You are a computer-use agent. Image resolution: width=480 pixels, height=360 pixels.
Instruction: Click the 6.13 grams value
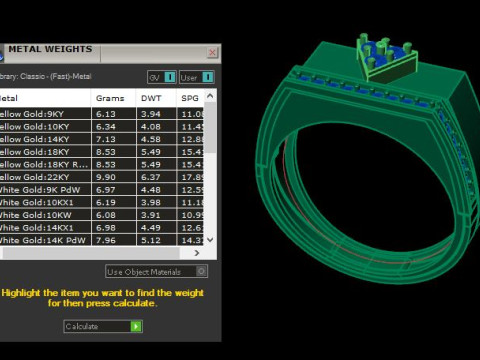tap(106, 114)
